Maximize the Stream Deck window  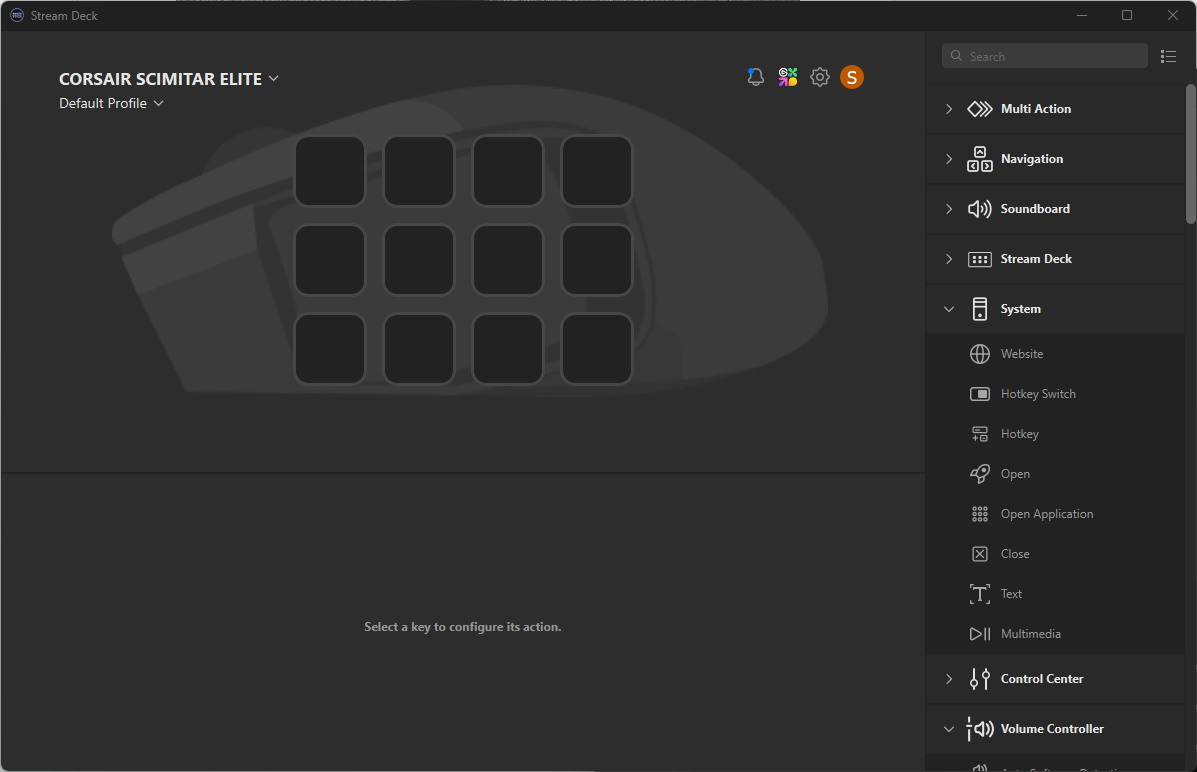tap(1127, 15)
